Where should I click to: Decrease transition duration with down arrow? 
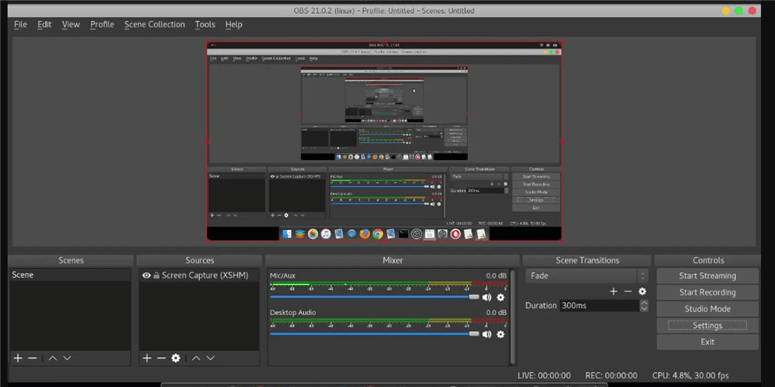coord(644,309)
